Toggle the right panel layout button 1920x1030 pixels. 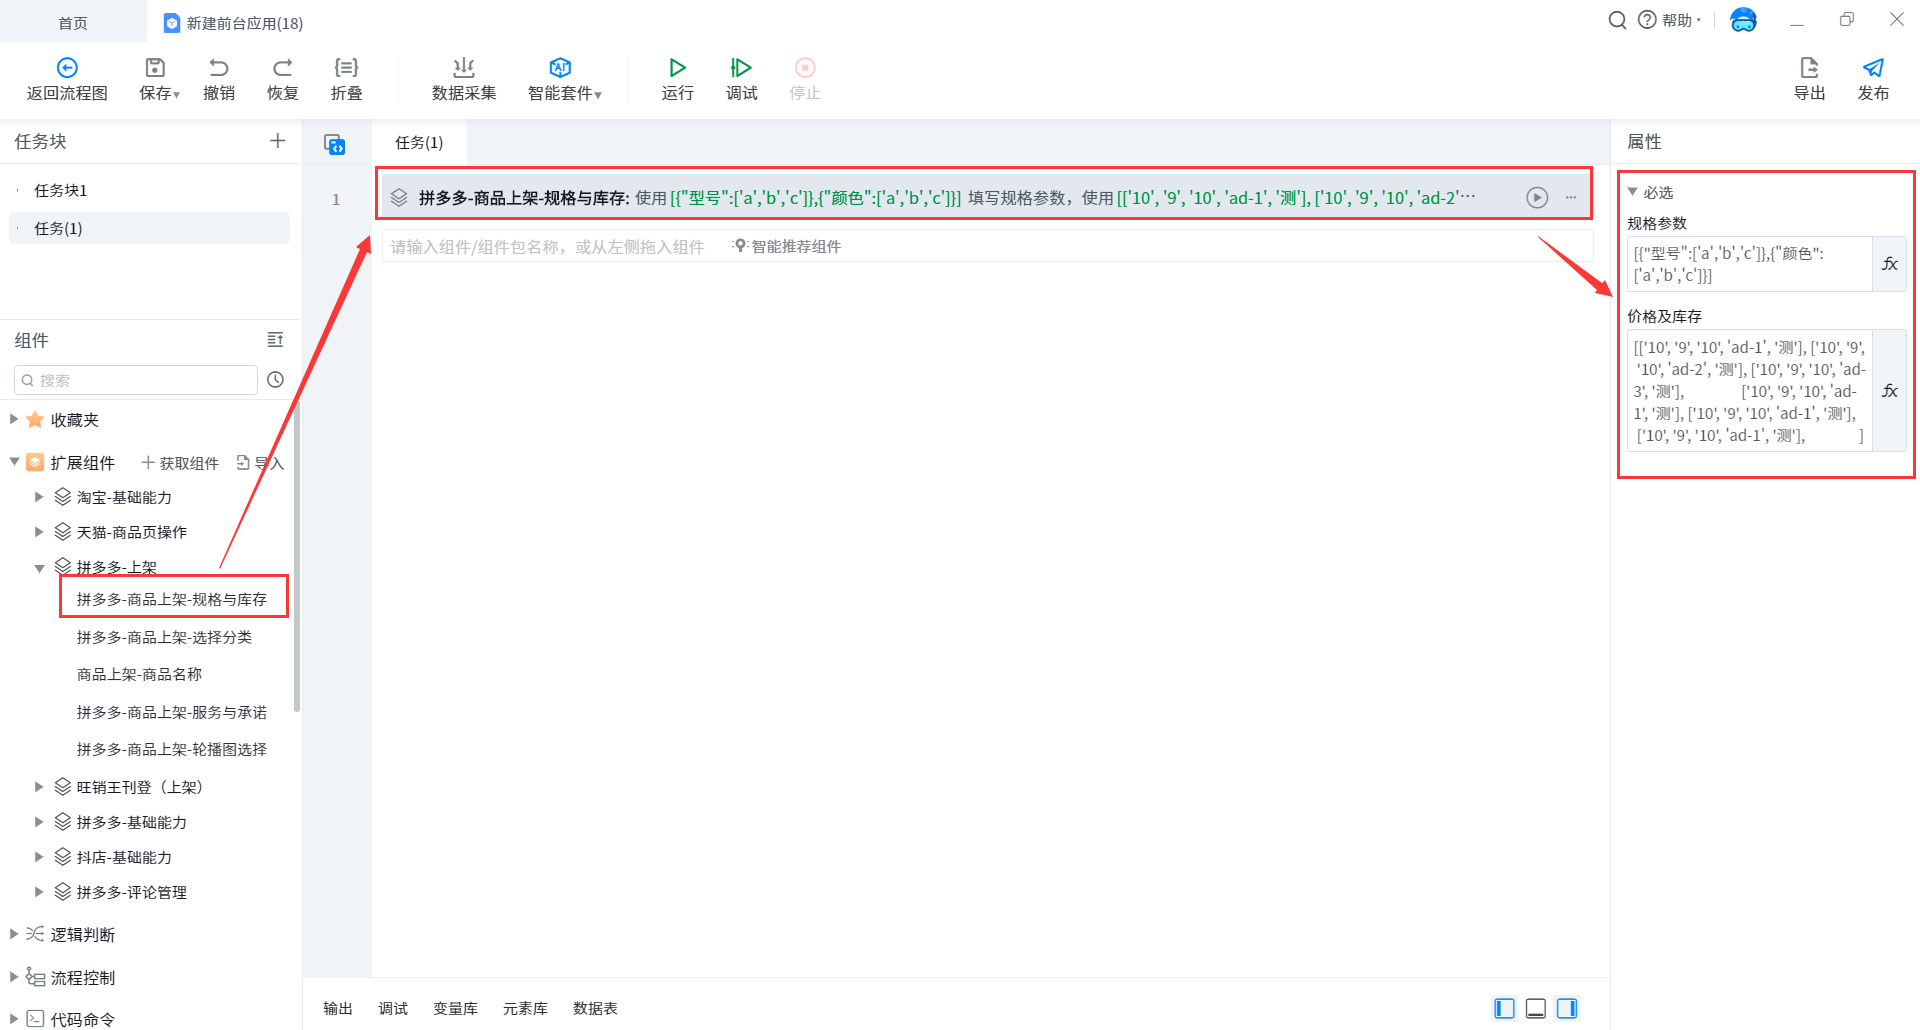pyautogui.click(x=1567, y=1008)
